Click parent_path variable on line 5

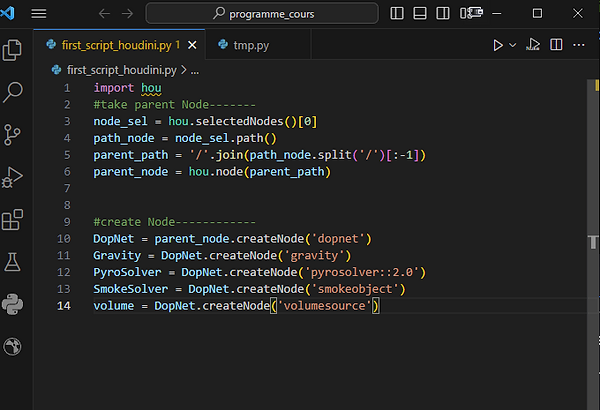(x=130, y=155)
